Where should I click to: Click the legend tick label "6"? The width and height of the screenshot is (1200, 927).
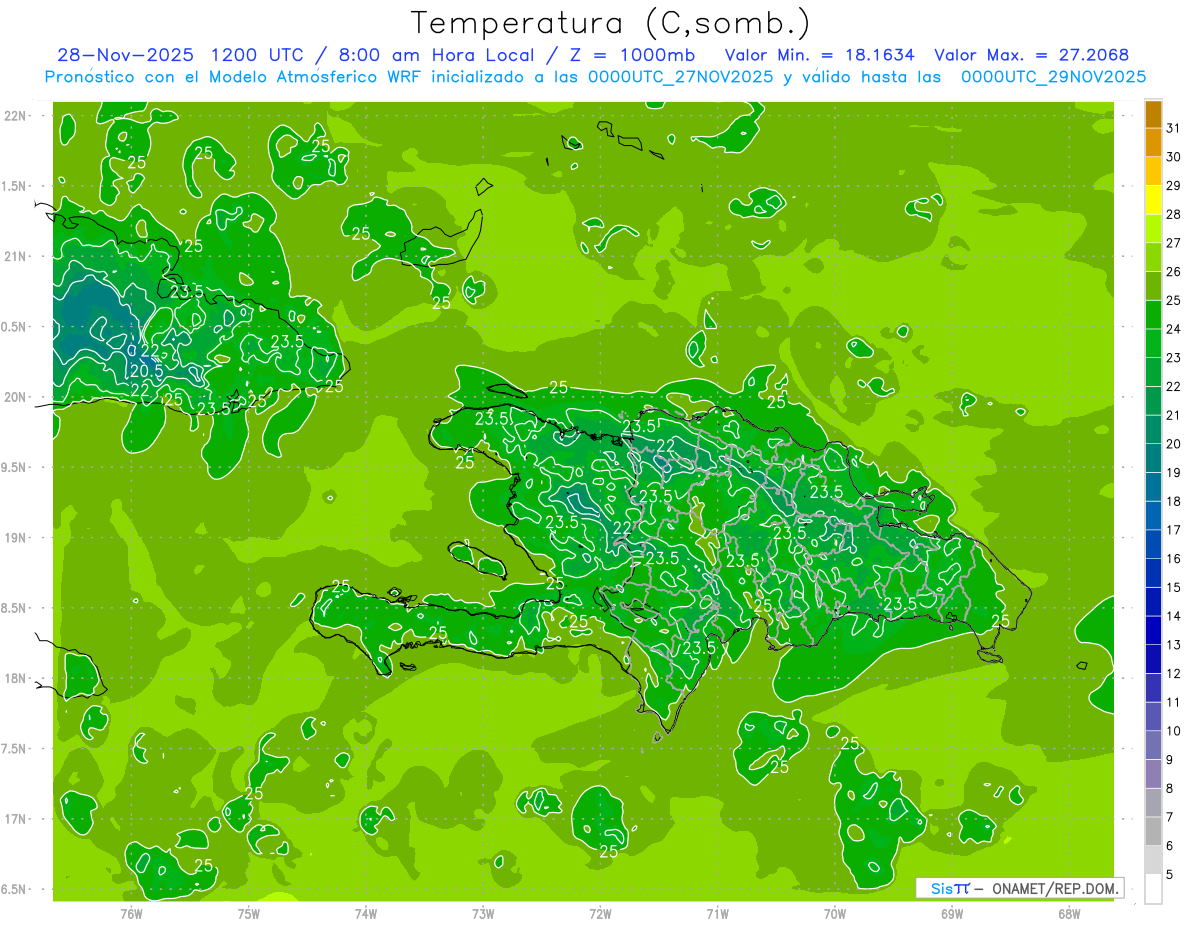coord(1169,846)
